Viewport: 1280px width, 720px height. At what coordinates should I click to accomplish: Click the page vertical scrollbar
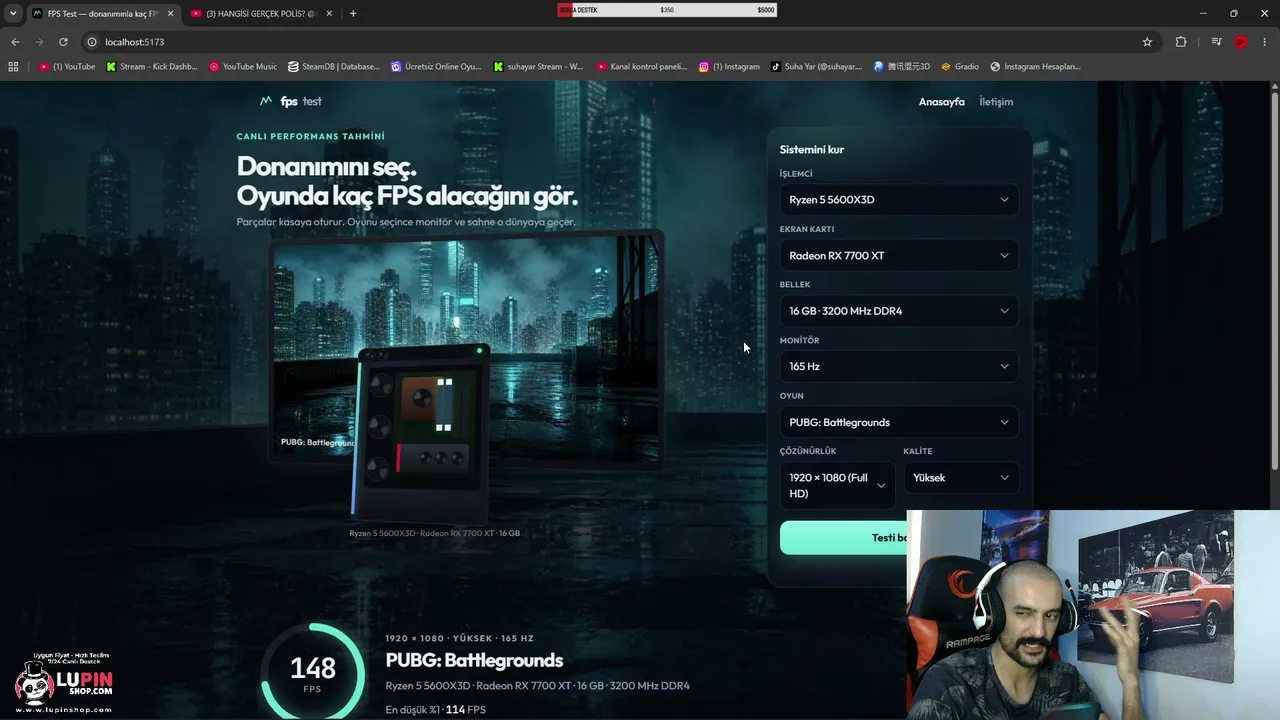(x=1274, y=280)
